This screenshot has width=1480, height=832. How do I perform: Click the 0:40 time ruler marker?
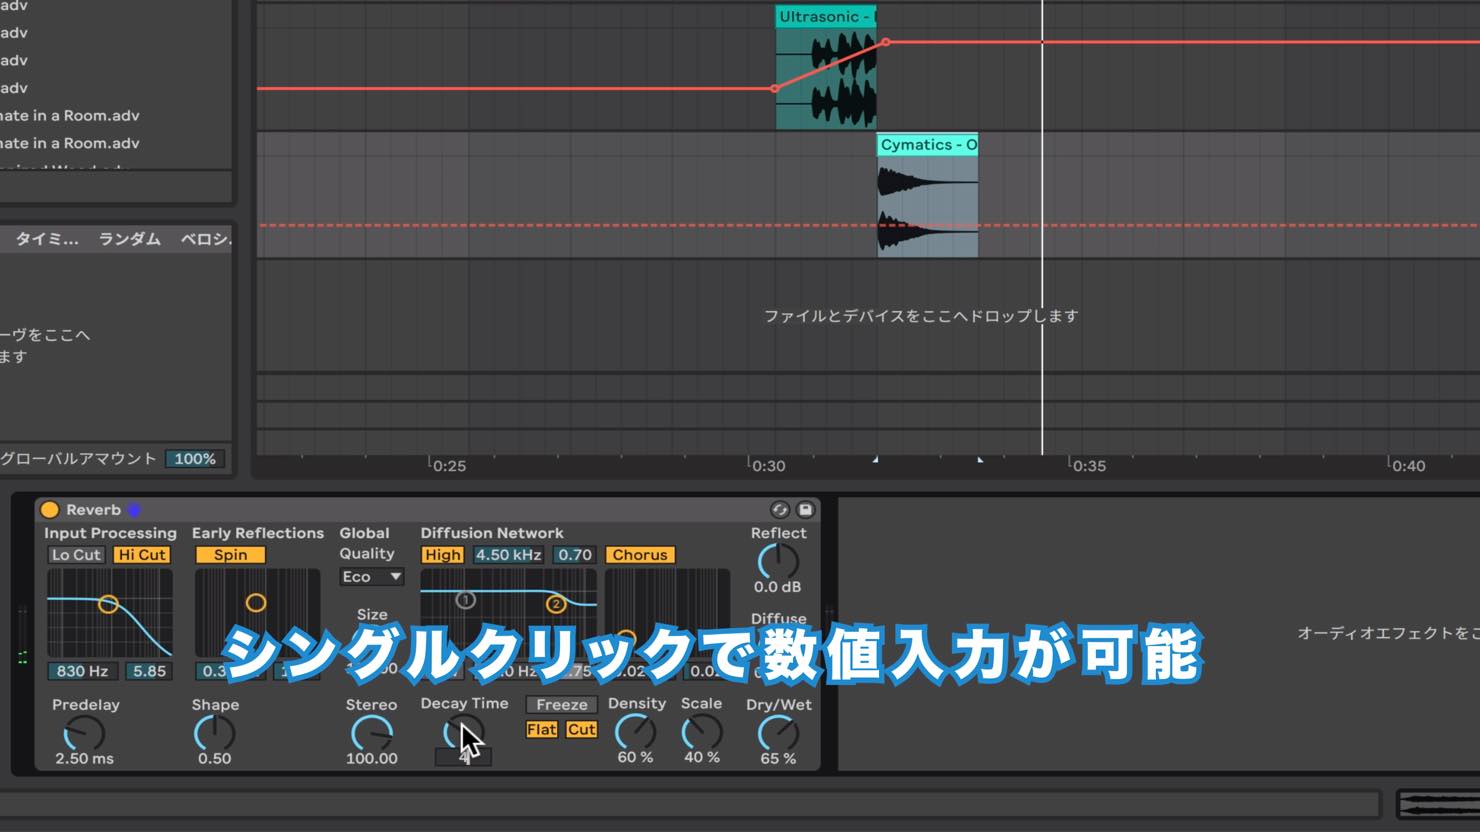(1409, 466)
